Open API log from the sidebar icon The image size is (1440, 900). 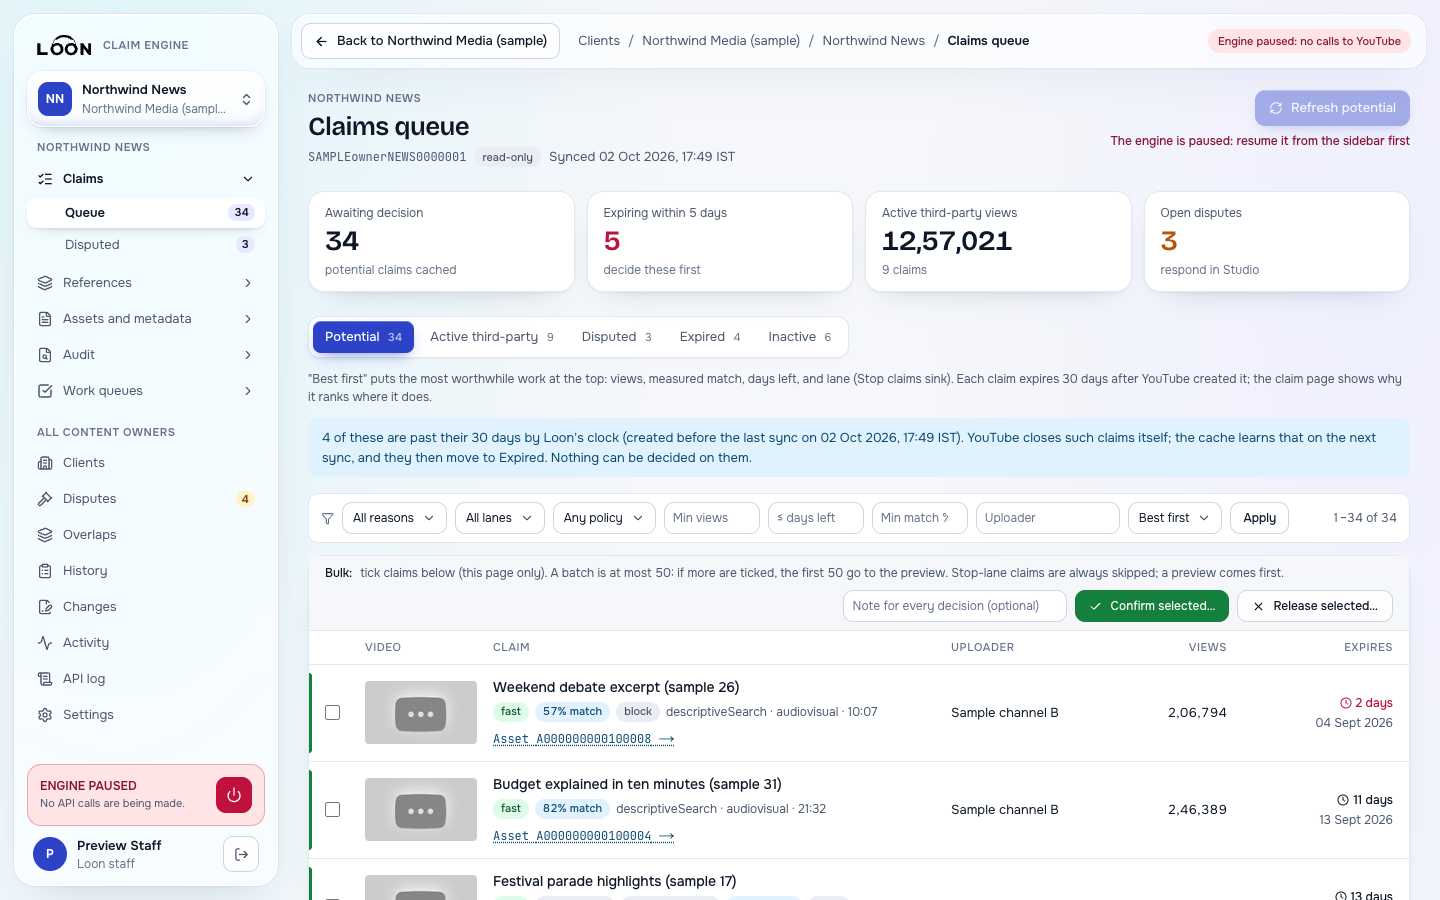click(x=45, y=679)
